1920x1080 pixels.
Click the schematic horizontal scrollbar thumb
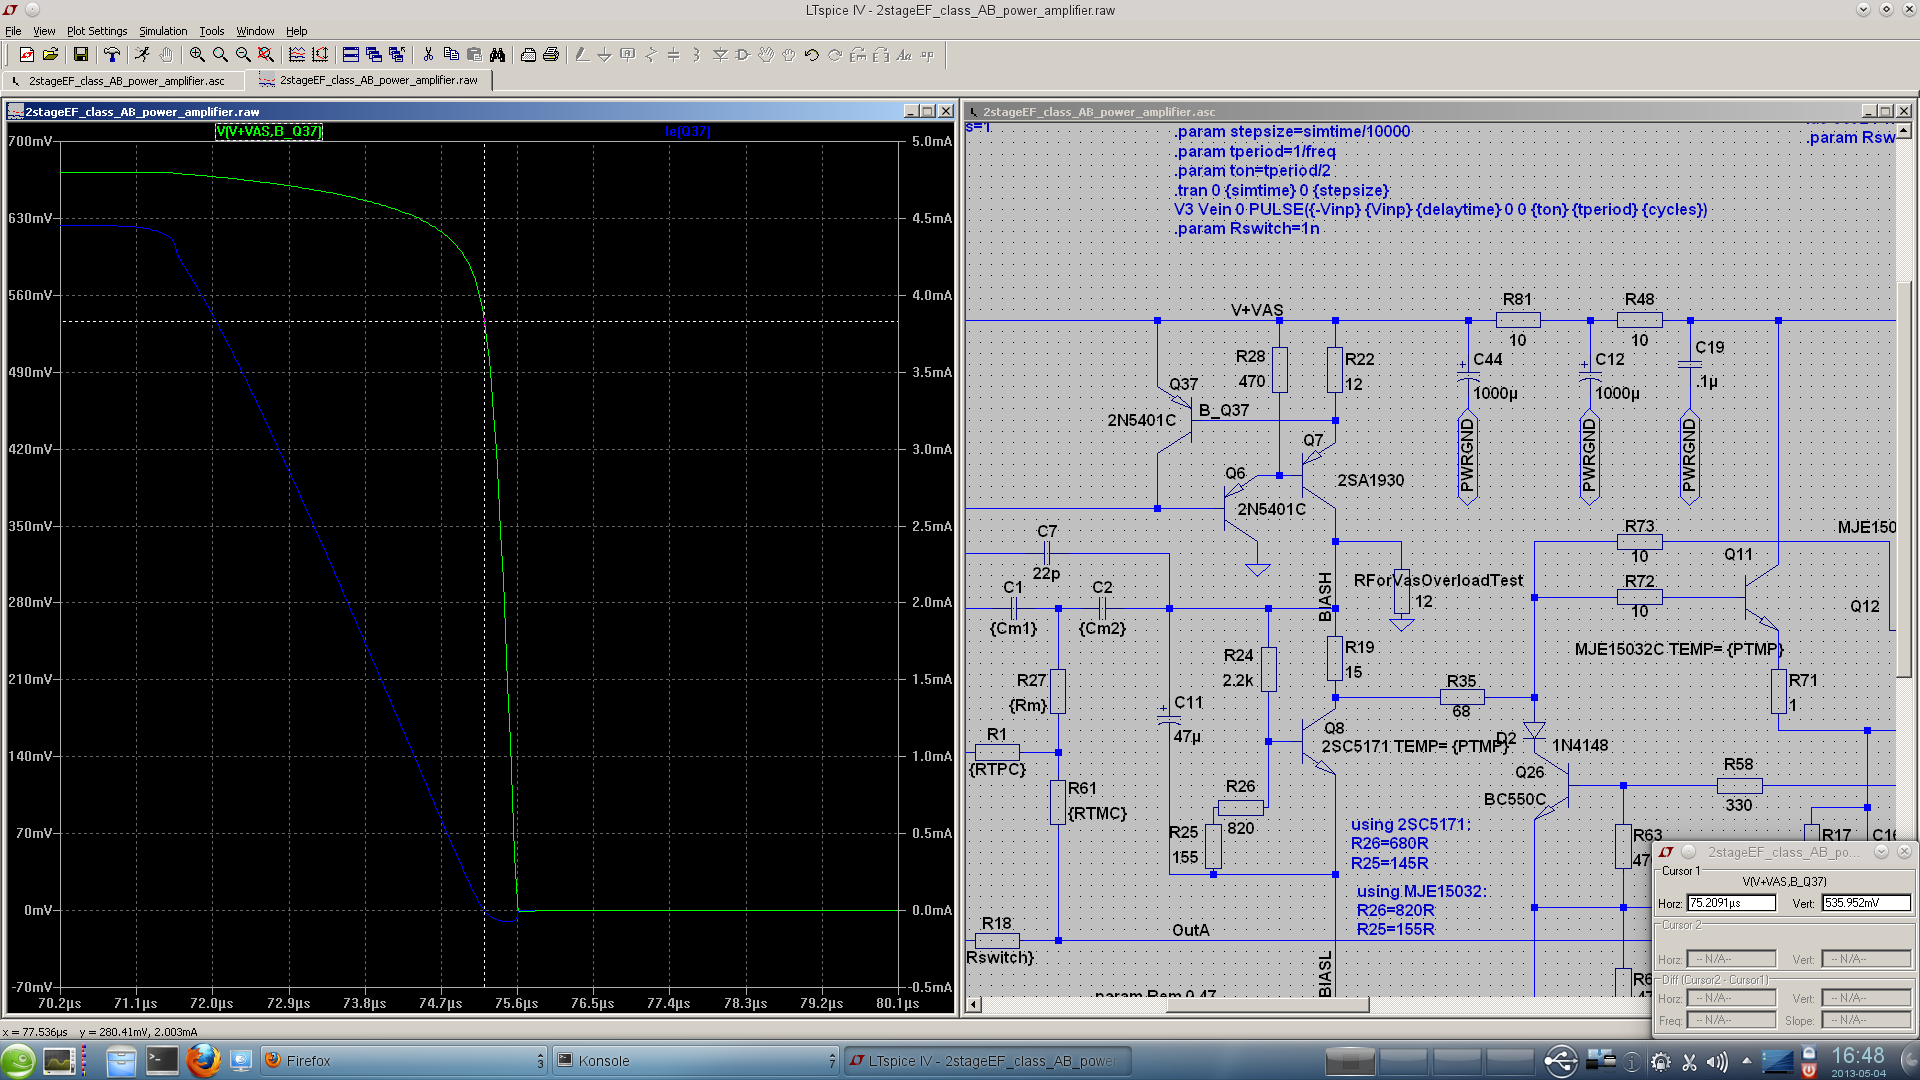point(1267,1004)
